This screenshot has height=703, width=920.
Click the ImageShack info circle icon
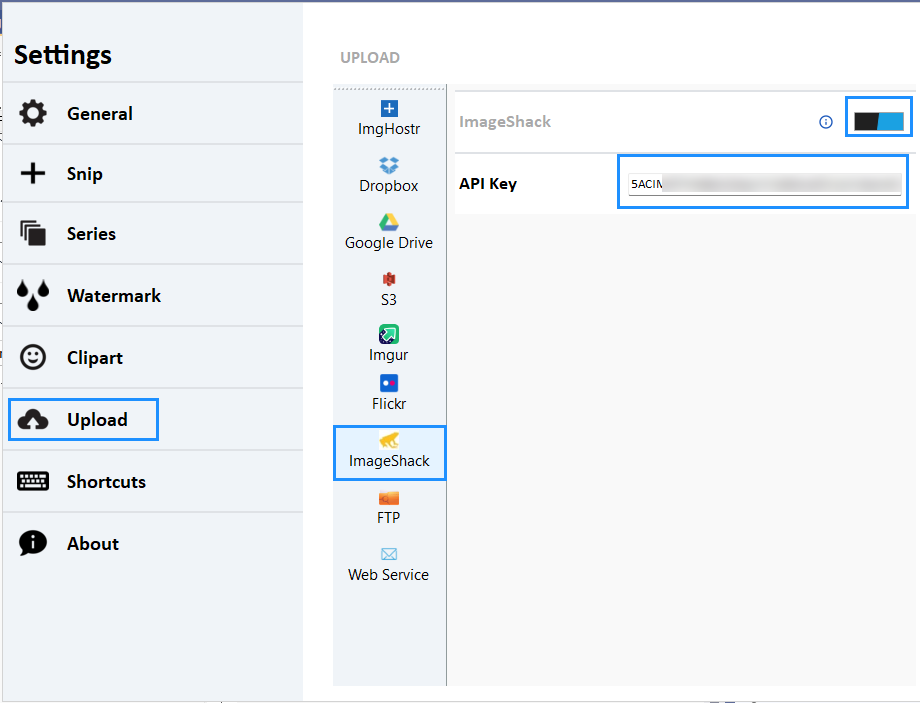[x=826, y=122]
